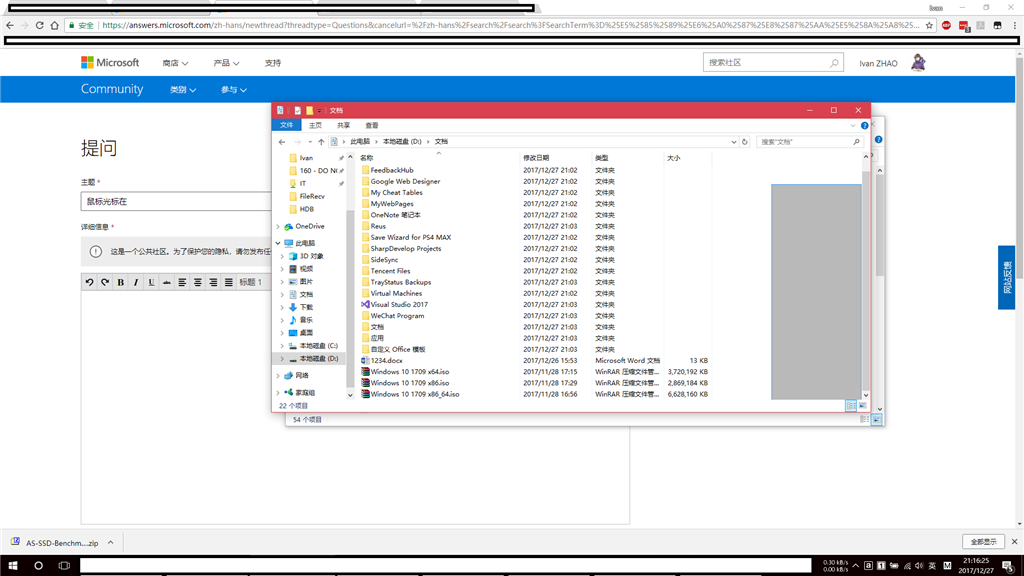Click the 主题 subject input field
Screen dimensions: 1024x576
[176, 201]
